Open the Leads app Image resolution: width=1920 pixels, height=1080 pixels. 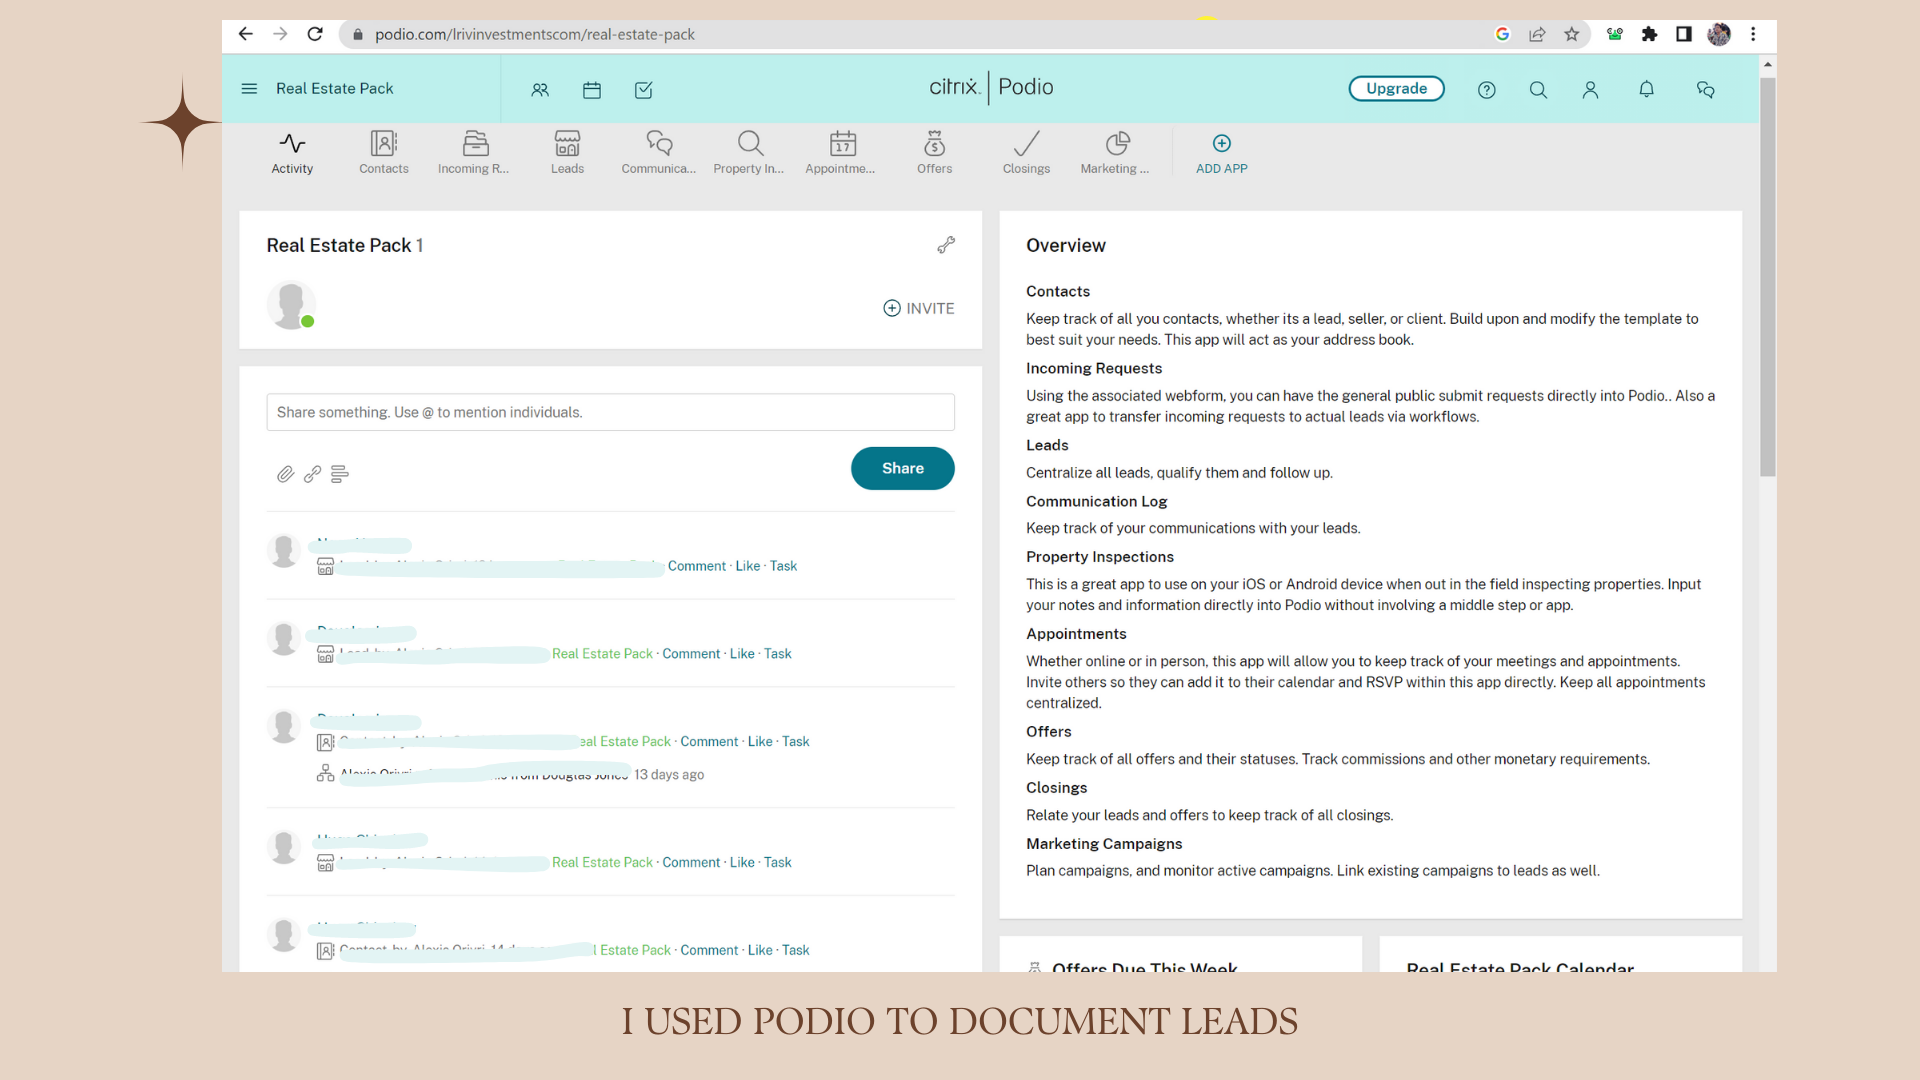567,153
